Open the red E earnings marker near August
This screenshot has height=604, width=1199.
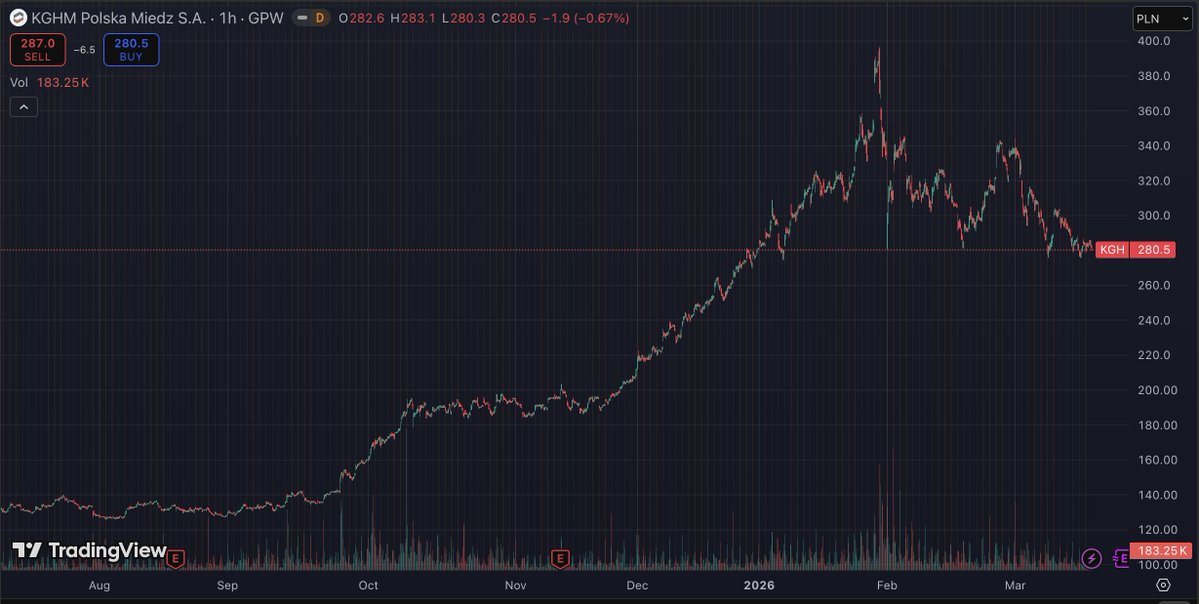tap(177, 560)
